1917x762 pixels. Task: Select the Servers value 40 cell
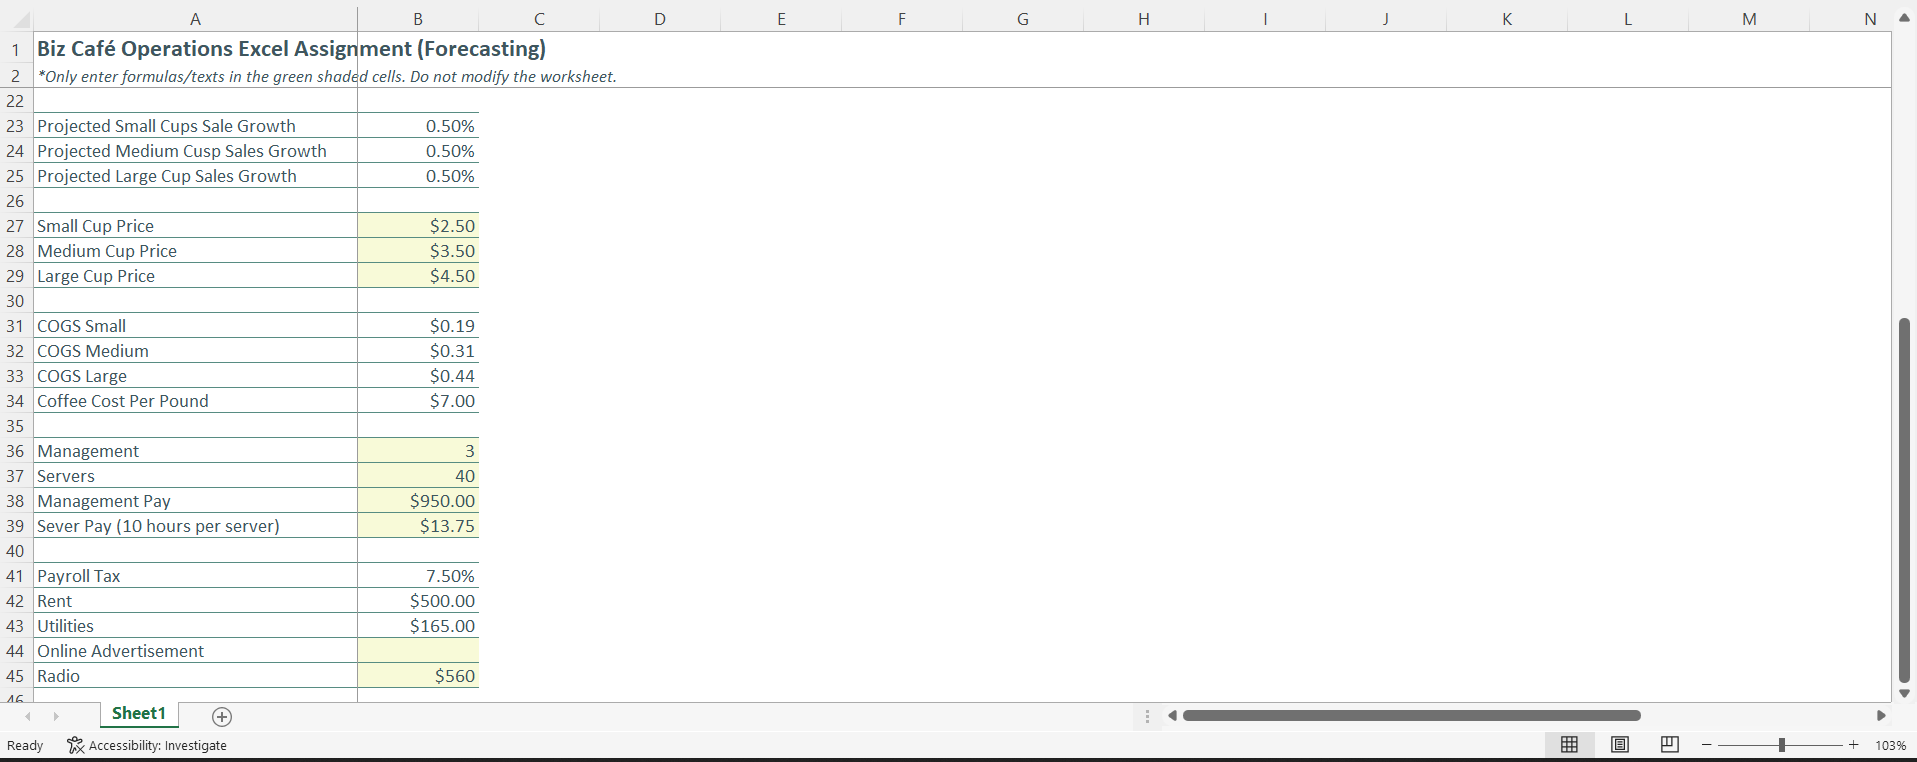(x=418, y=476)
